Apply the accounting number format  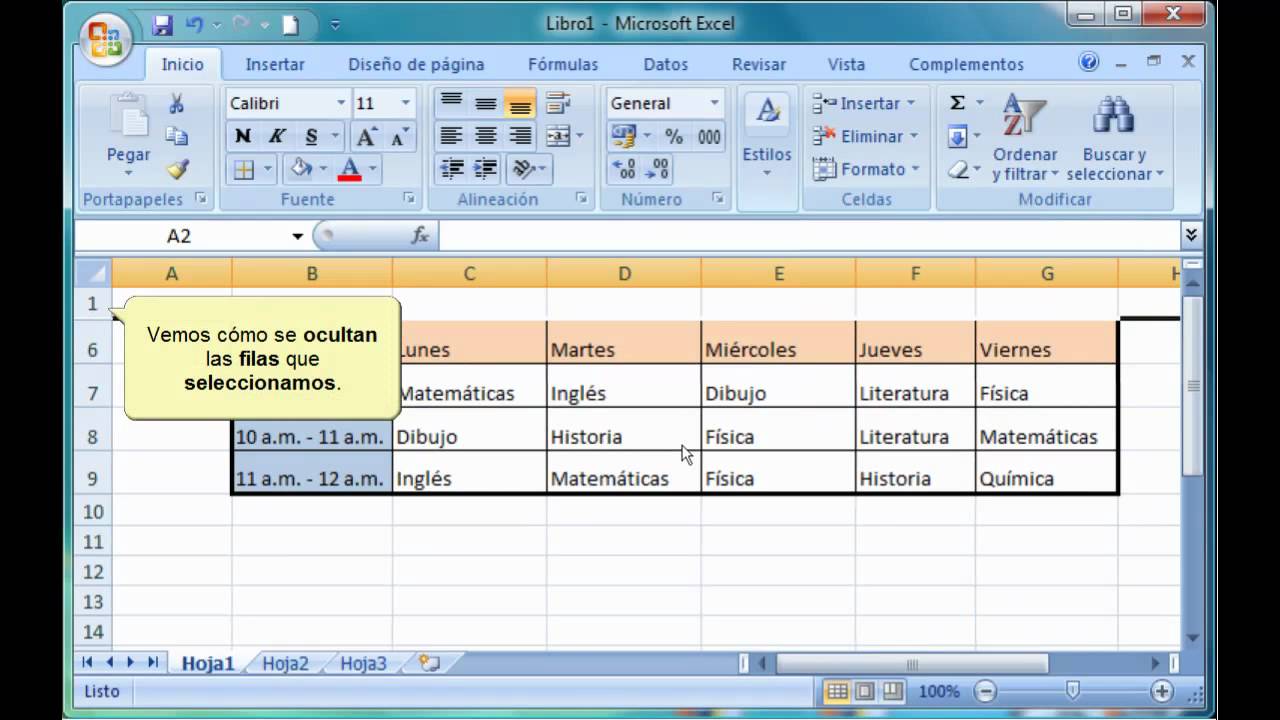[623, 136]
